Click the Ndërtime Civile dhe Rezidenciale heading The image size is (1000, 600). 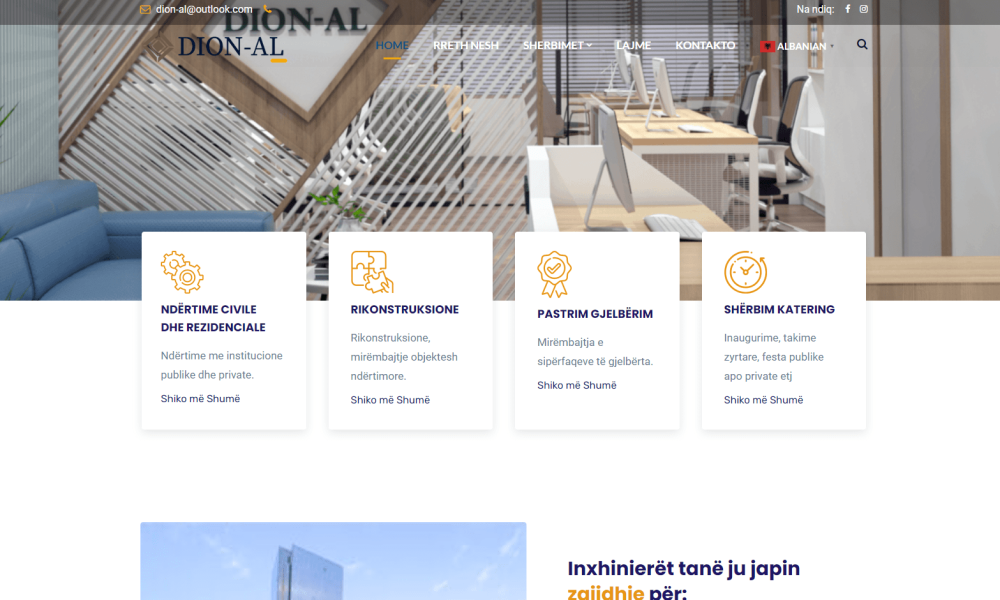[213, 318]
